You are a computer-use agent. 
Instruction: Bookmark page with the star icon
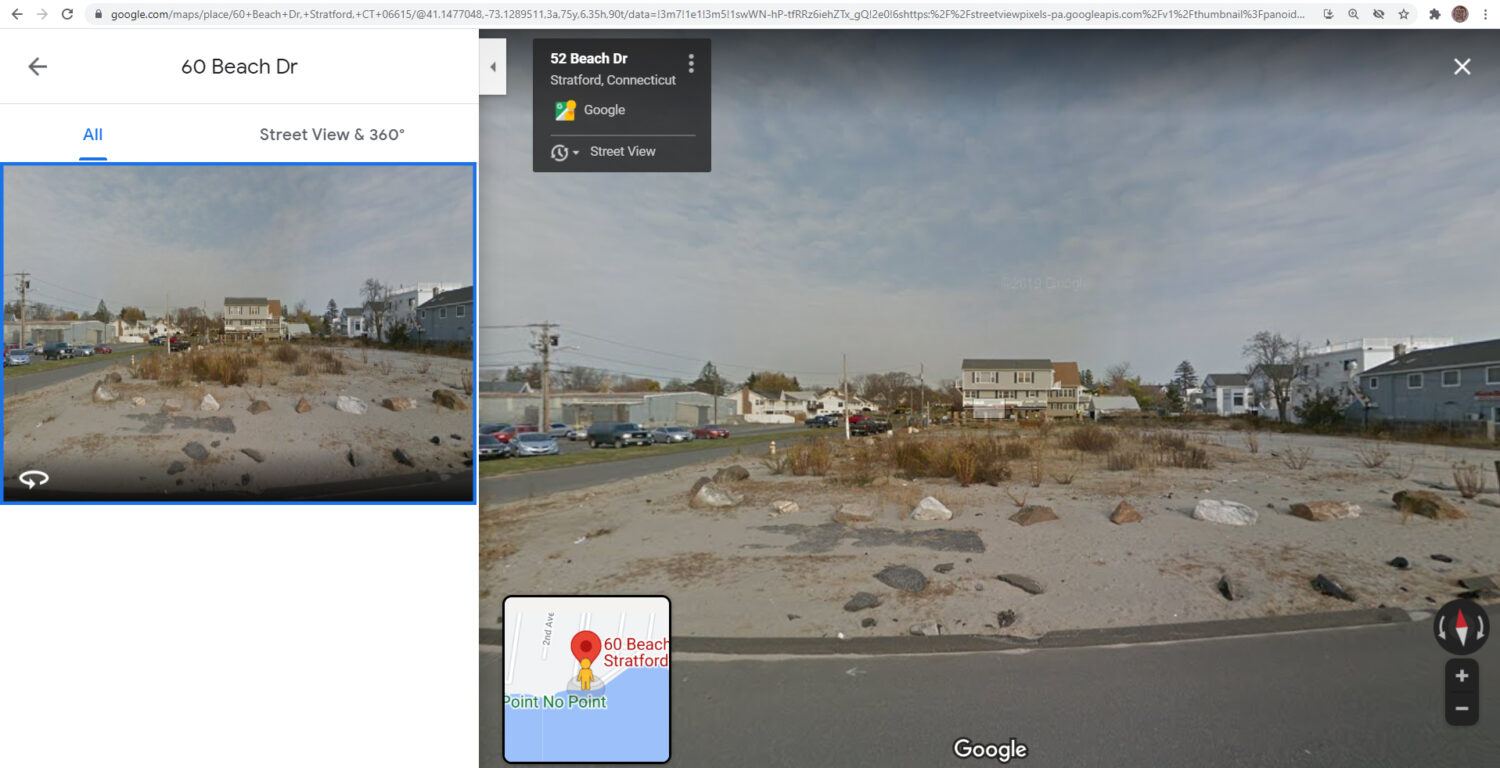(x=1404, y=14)
